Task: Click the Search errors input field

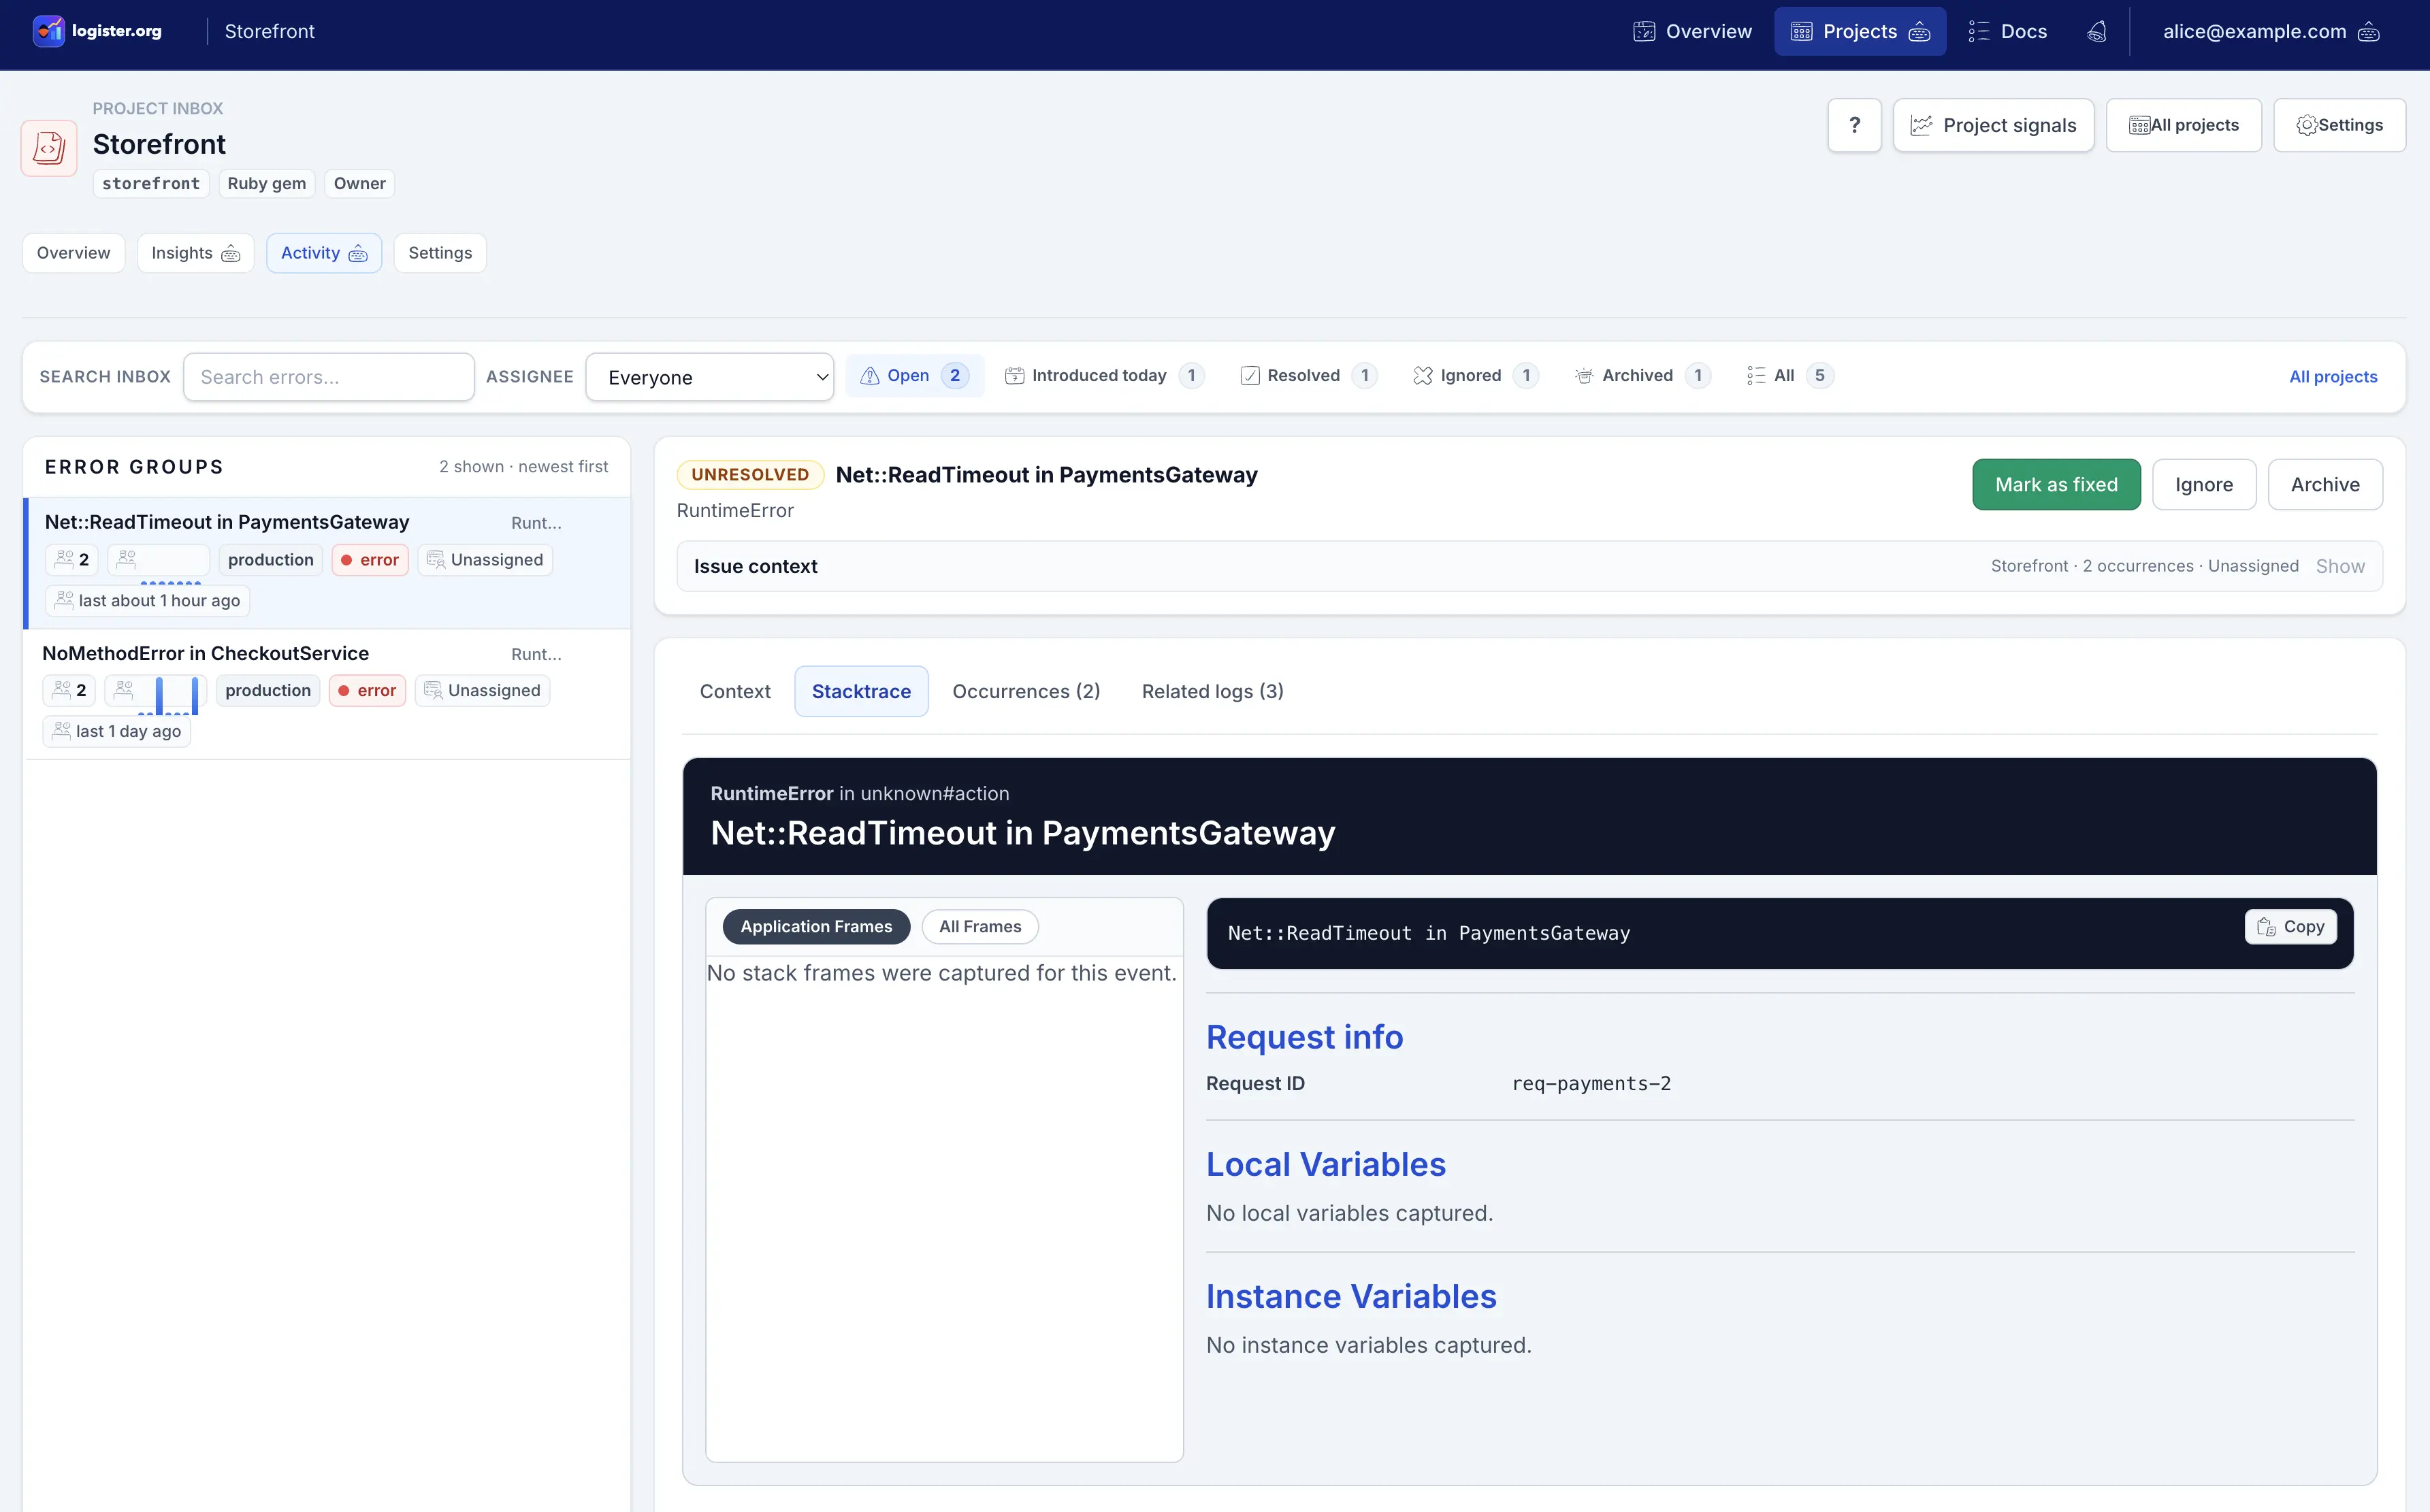Action: click(329, 377)
